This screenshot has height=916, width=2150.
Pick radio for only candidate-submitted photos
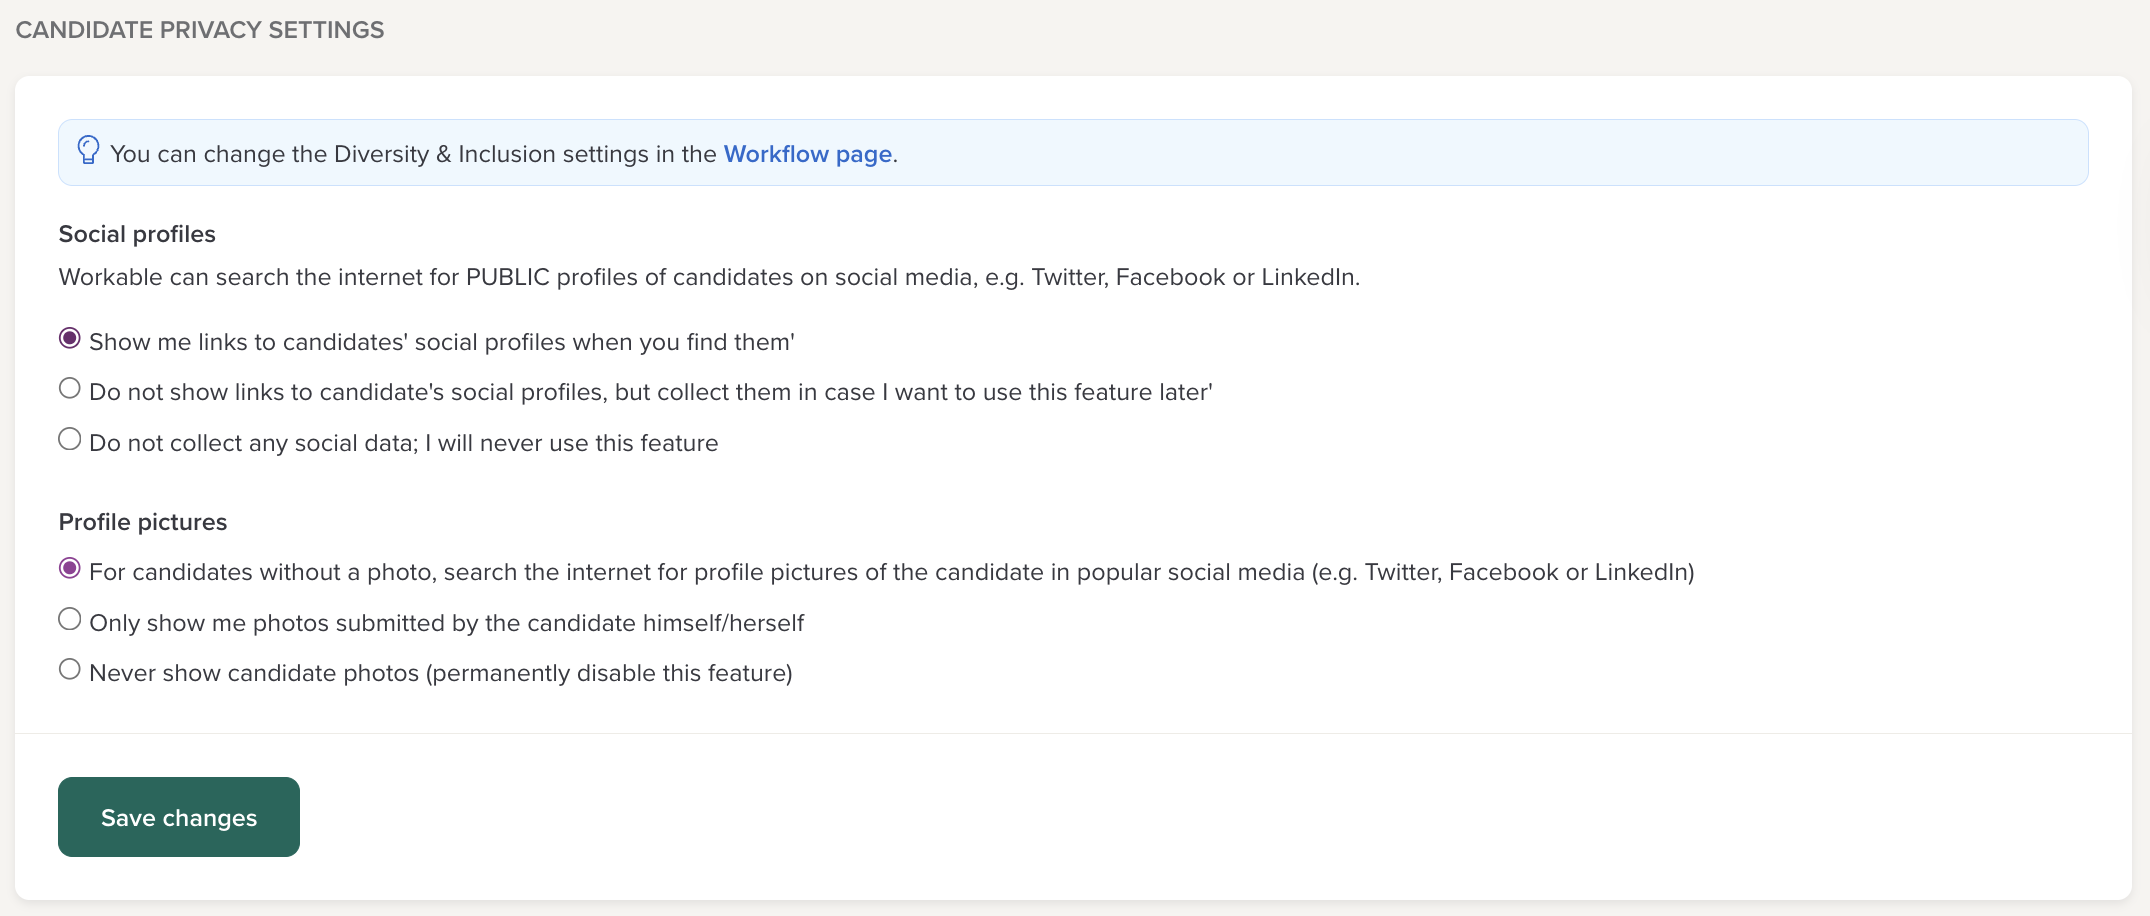click(70, 620)
